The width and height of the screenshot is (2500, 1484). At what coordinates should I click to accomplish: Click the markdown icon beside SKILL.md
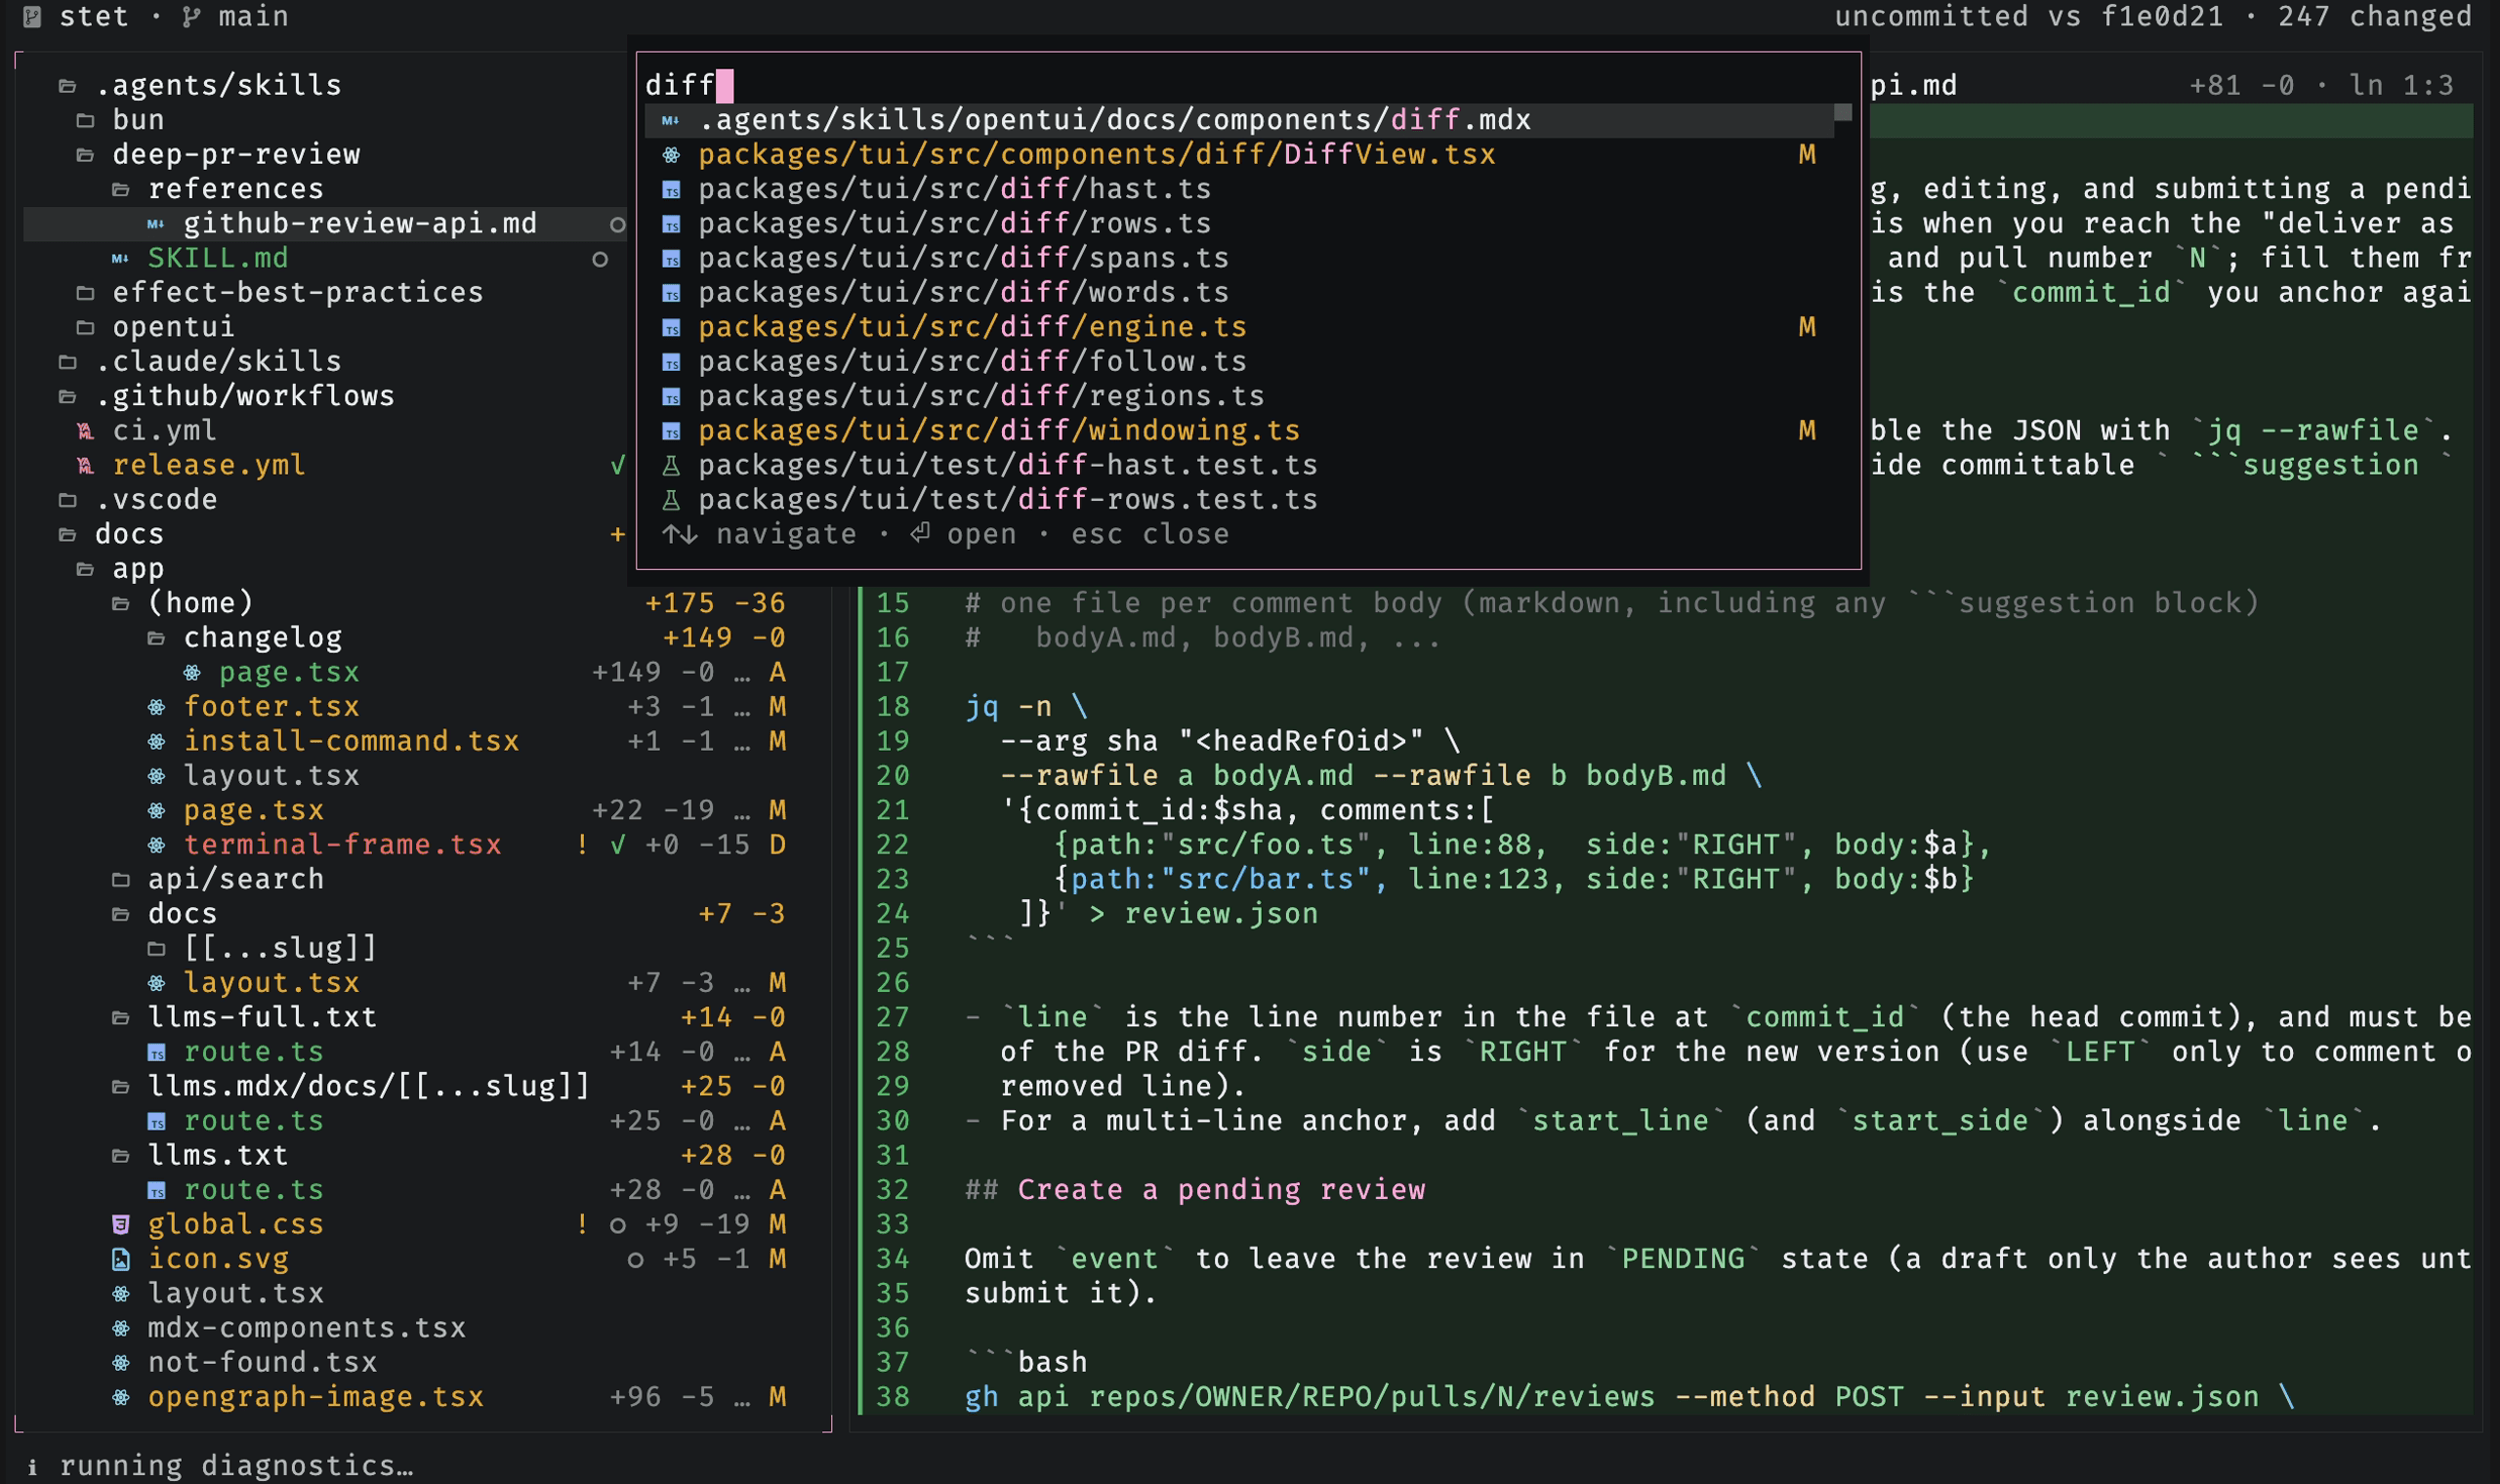point(120,258)
